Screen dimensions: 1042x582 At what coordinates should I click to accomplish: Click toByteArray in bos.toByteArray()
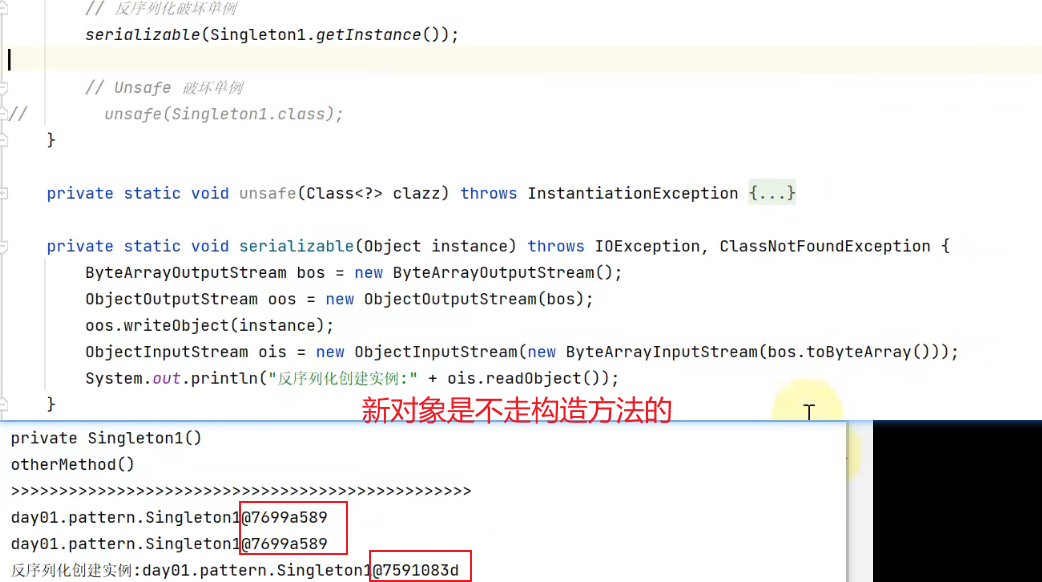click(x=859, y=352)
